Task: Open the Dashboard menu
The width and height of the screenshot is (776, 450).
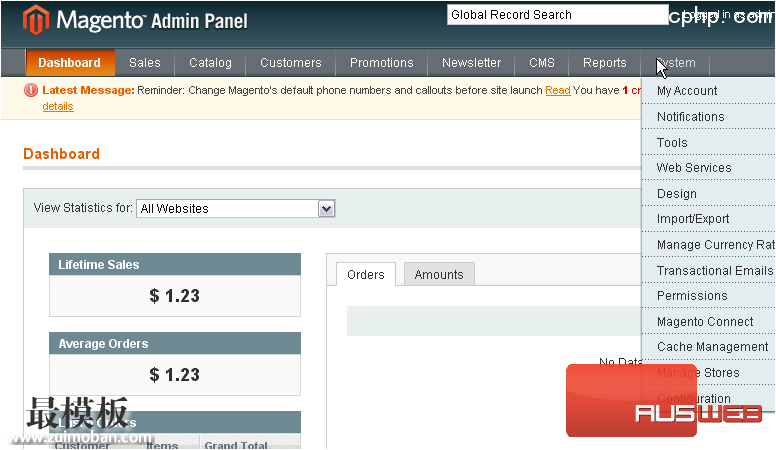Action: click(x=70, y=63)
